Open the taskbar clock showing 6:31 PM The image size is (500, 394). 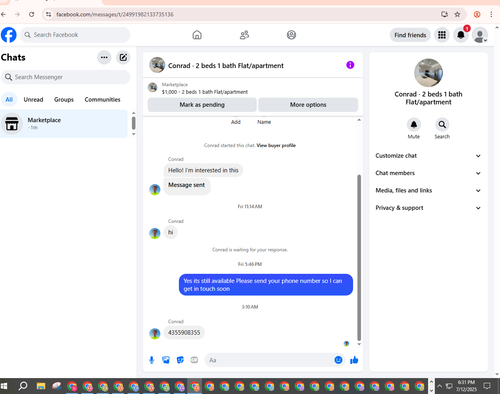coord(466,386)
